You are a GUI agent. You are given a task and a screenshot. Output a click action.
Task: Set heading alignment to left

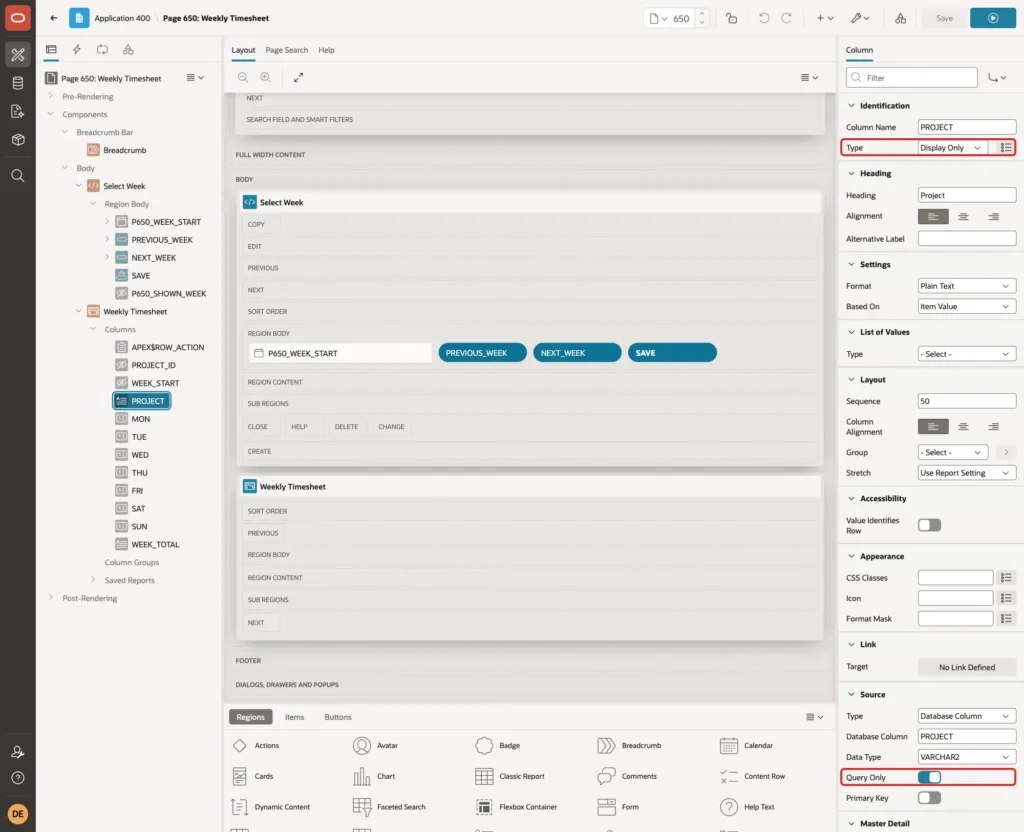[x=933, y=216]
